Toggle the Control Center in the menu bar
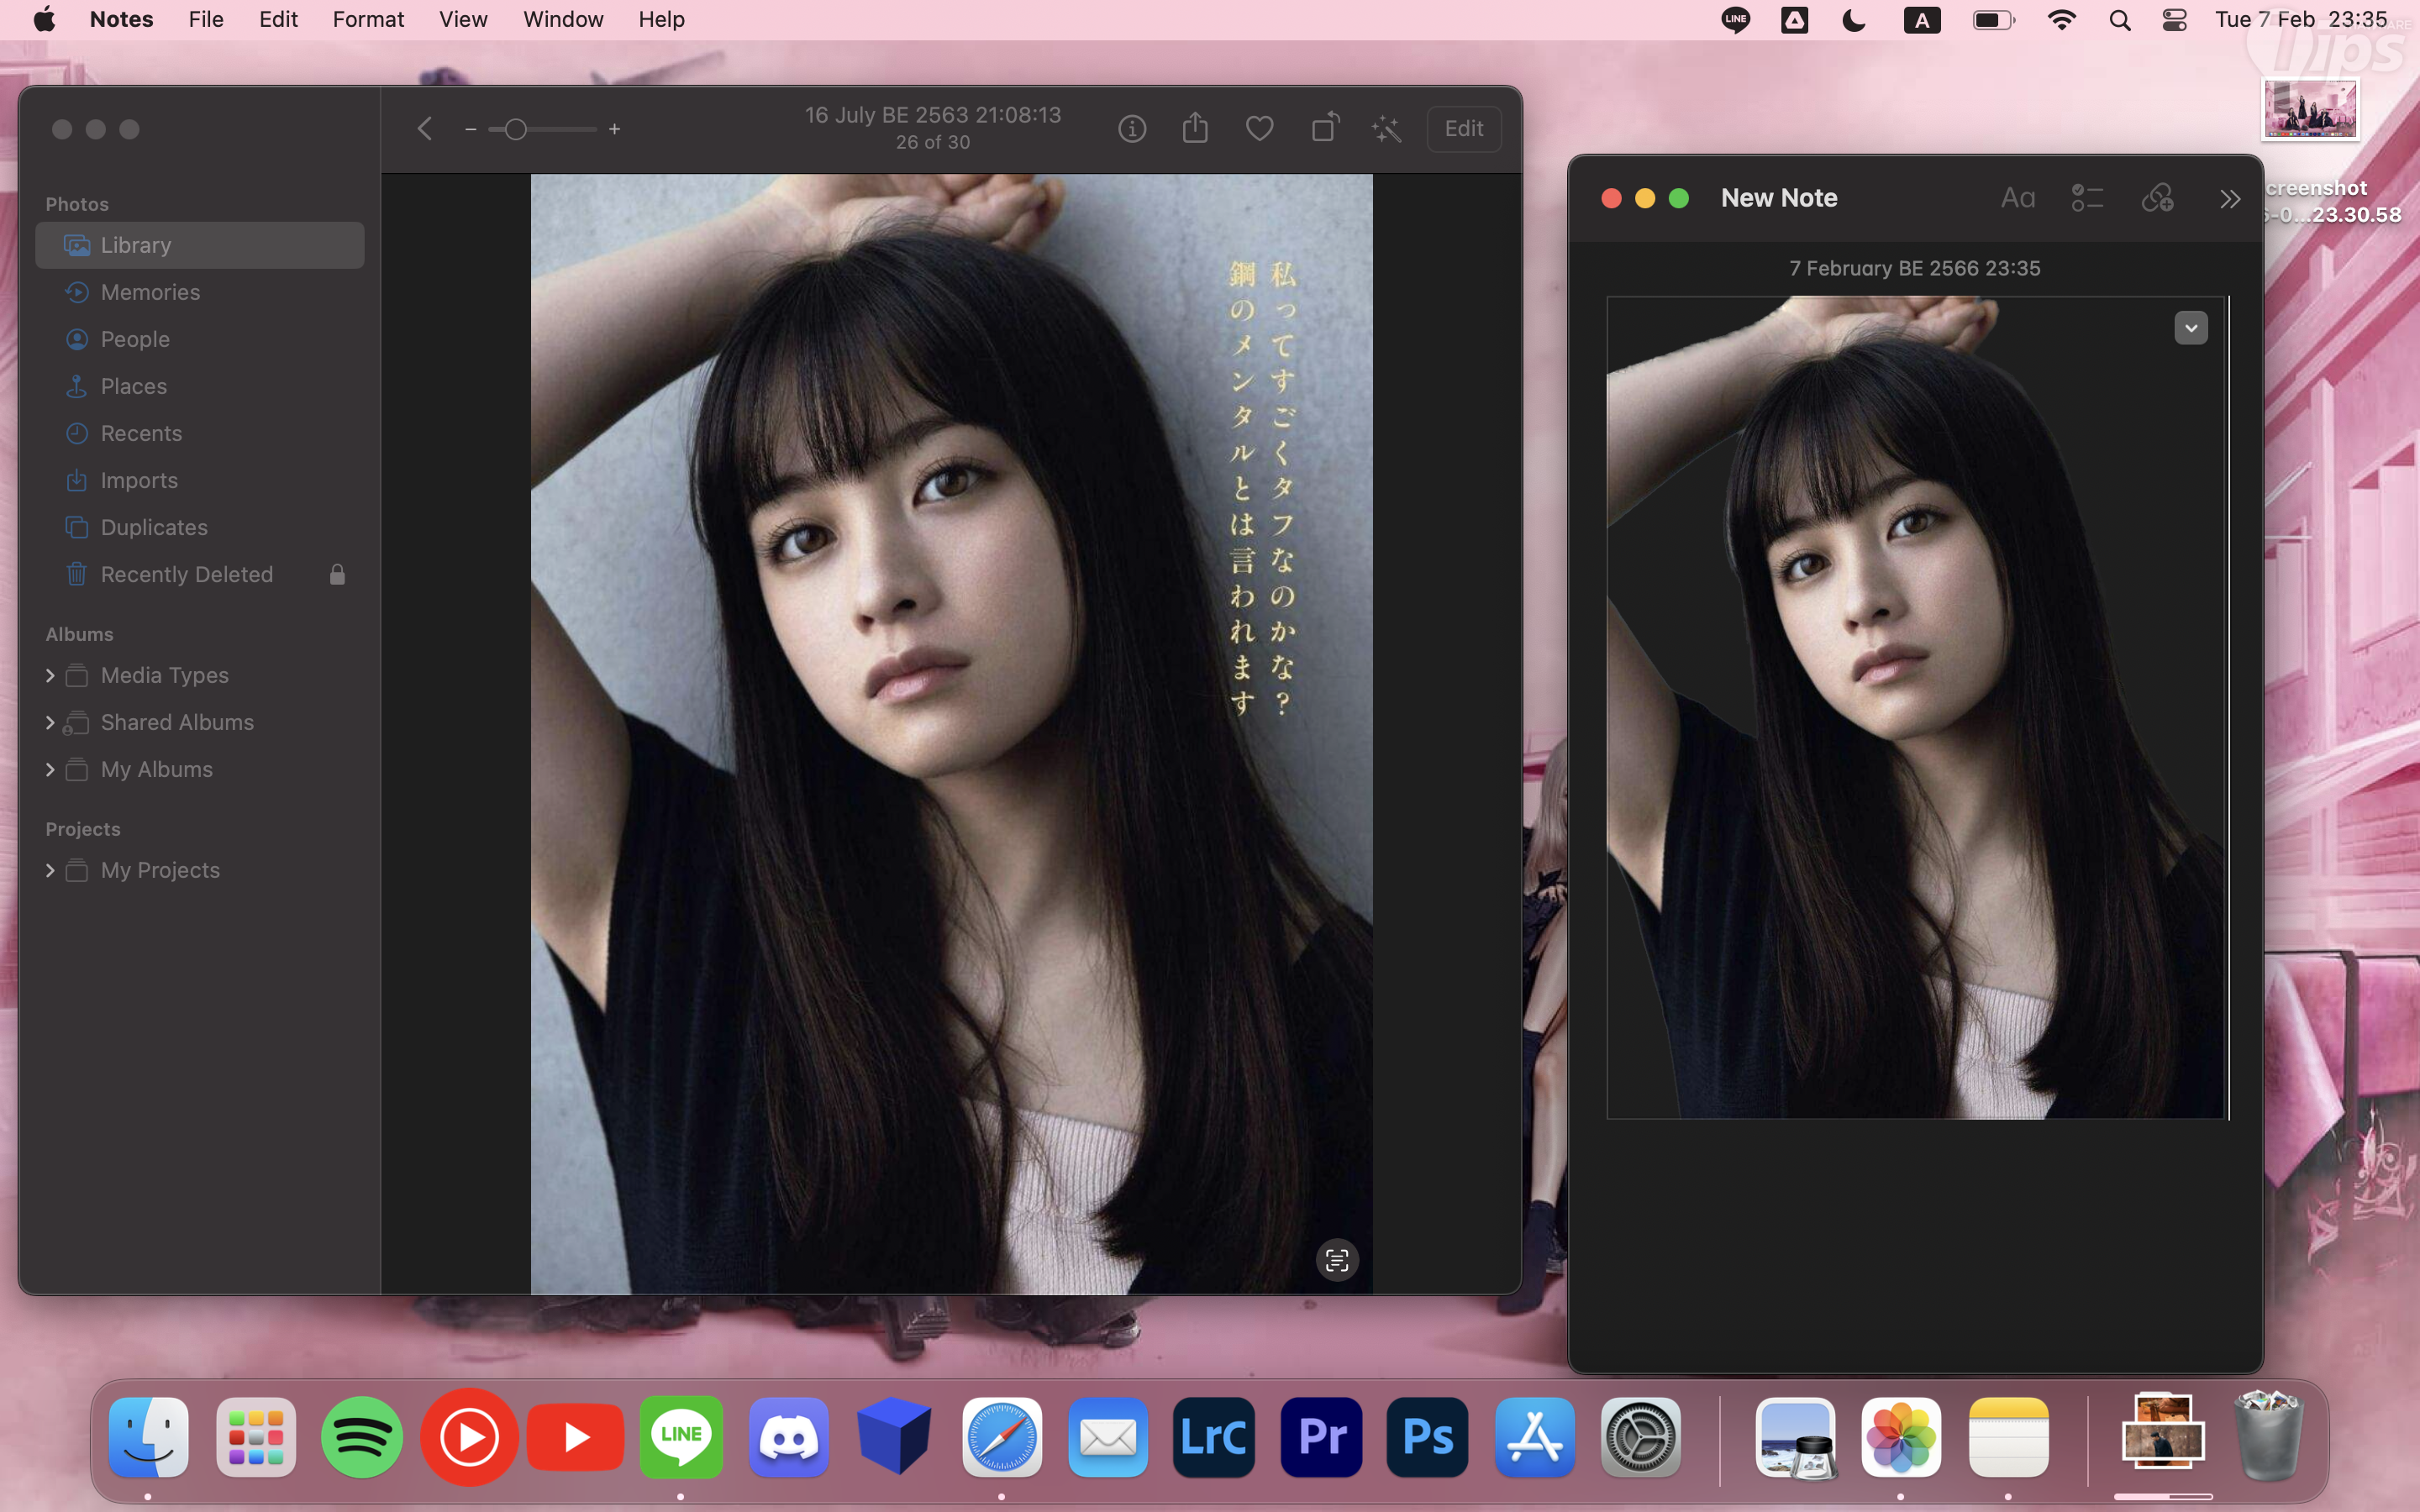The image size is (2420, 1512). tap(2174, 20)
